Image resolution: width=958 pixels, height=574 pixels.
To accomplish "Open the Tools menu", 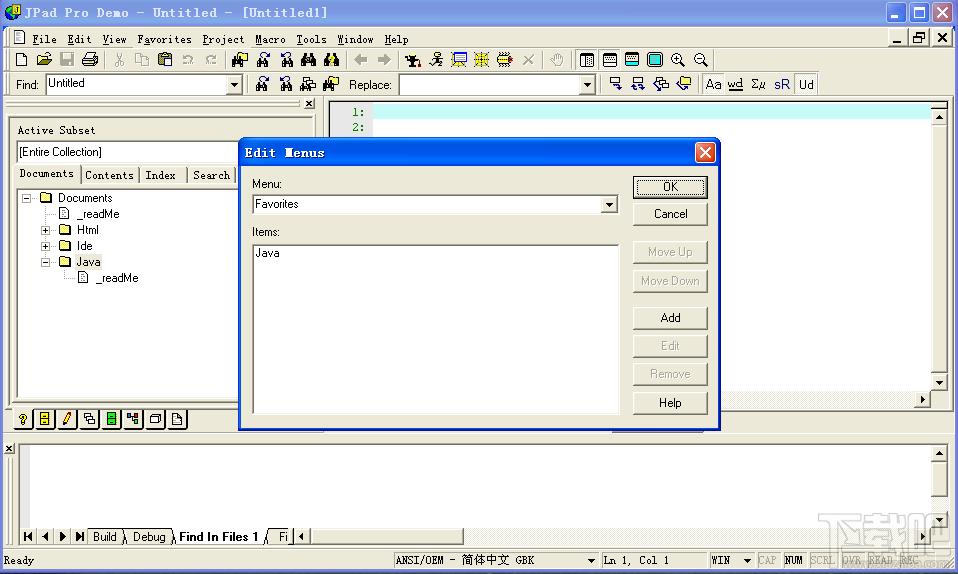I will tap(312, 39).
